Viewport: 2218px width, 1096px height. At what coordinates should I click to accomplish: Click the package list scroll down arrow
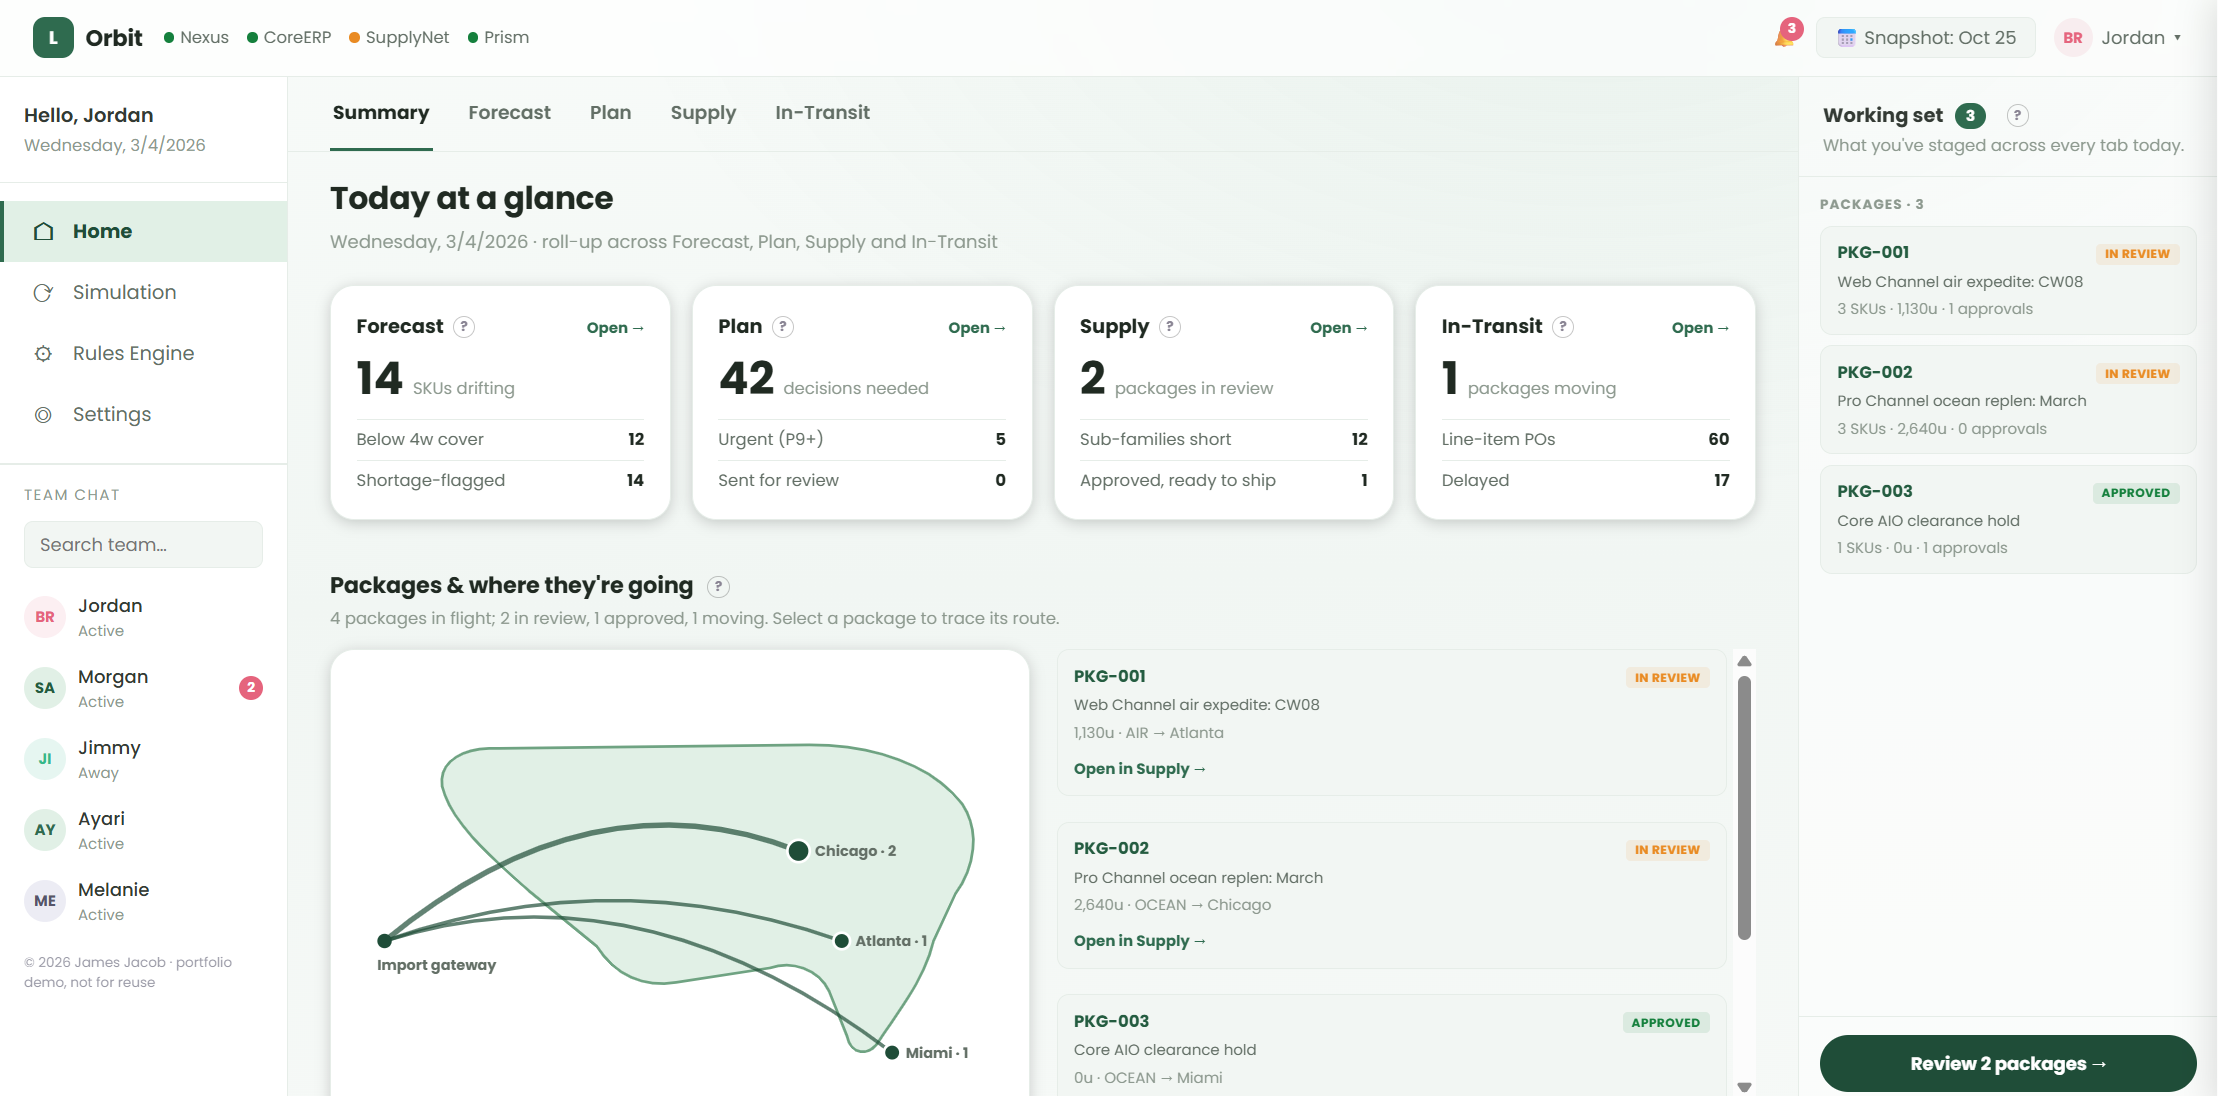1744,1087
